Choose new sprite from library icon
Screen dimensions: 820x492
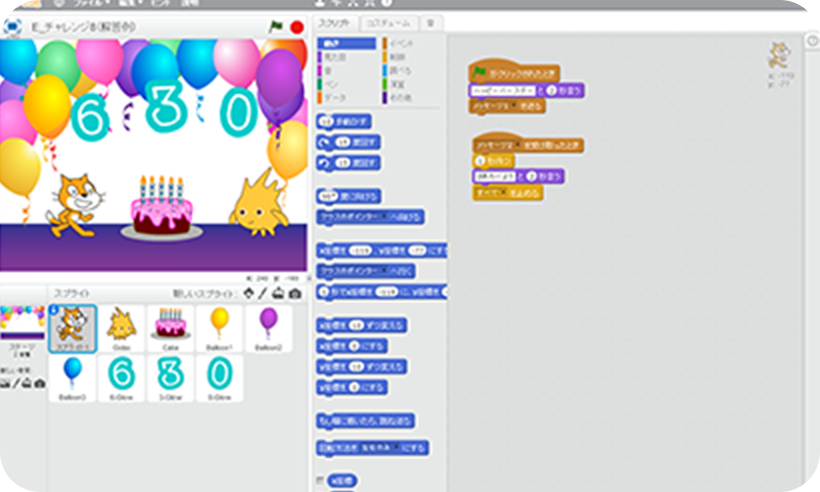point(246,293)
